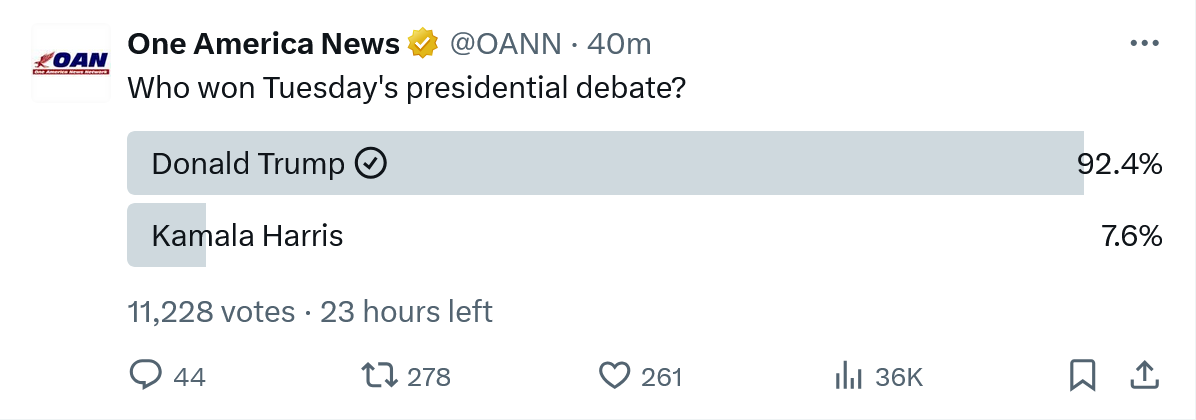Click the voted checkmark beside Donald Trump
Viewport: 1196px width, 420px height.
coord(372,163)
